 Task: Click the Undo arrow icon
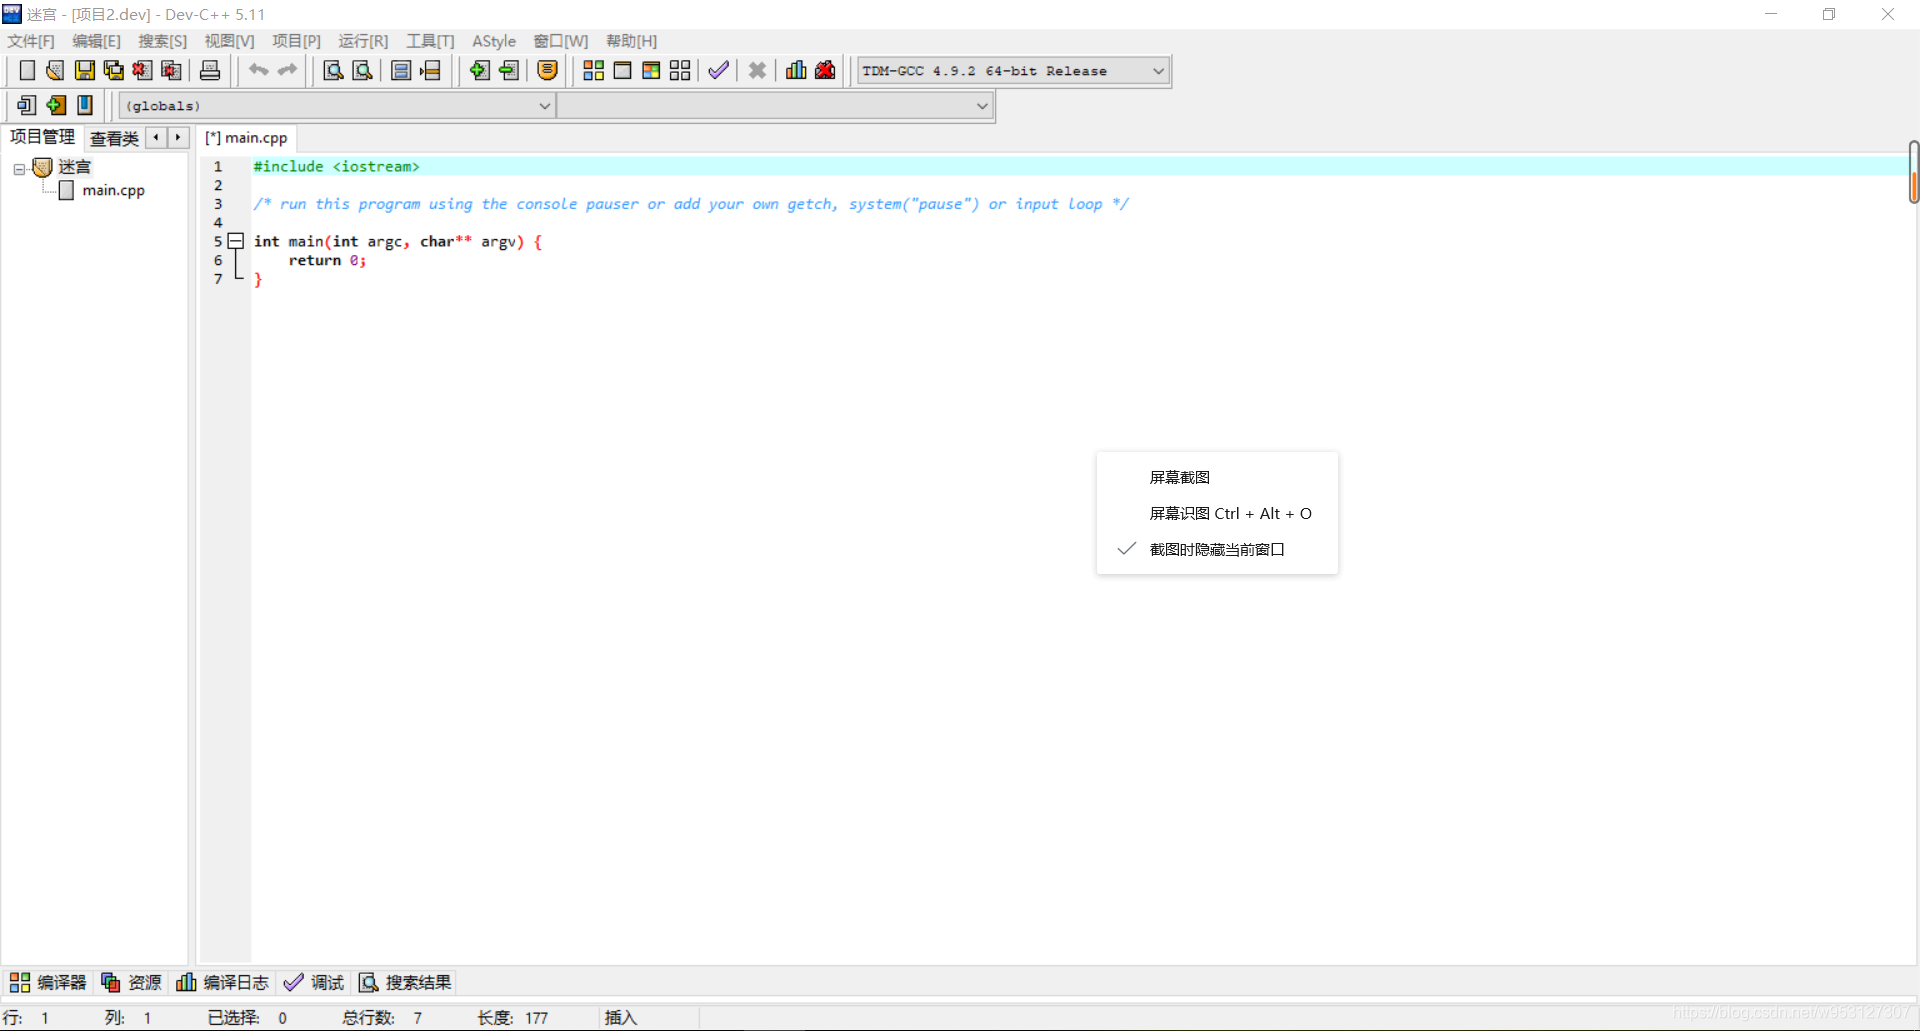(258, 70)
